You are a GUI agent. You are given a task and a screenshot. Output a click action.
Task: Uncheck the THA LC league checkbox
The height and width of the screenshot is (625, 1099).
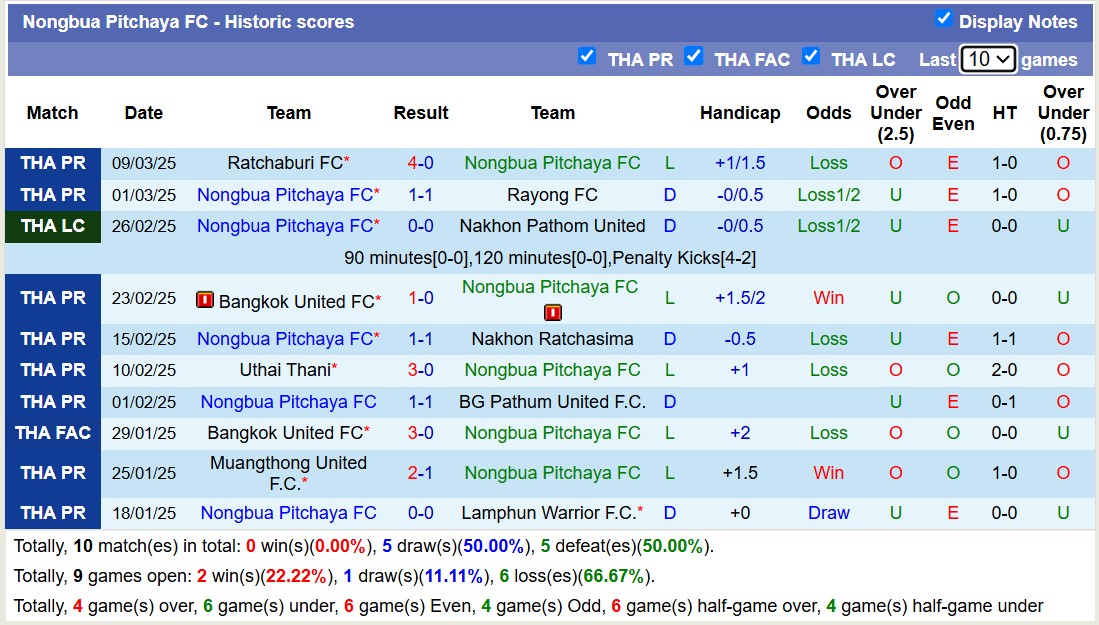coord(811,56)
